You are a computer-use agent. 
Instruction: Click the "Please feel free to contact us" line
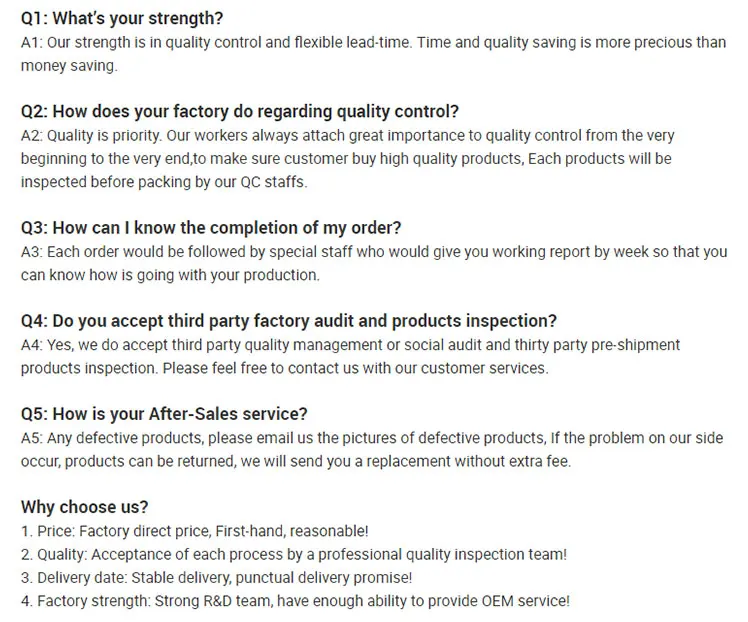click(284, 368)
